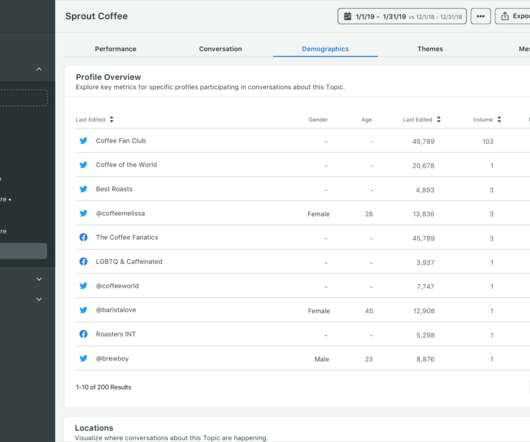Open the three-dot more options menu
530x442 pixels.
tap(481, 16)
